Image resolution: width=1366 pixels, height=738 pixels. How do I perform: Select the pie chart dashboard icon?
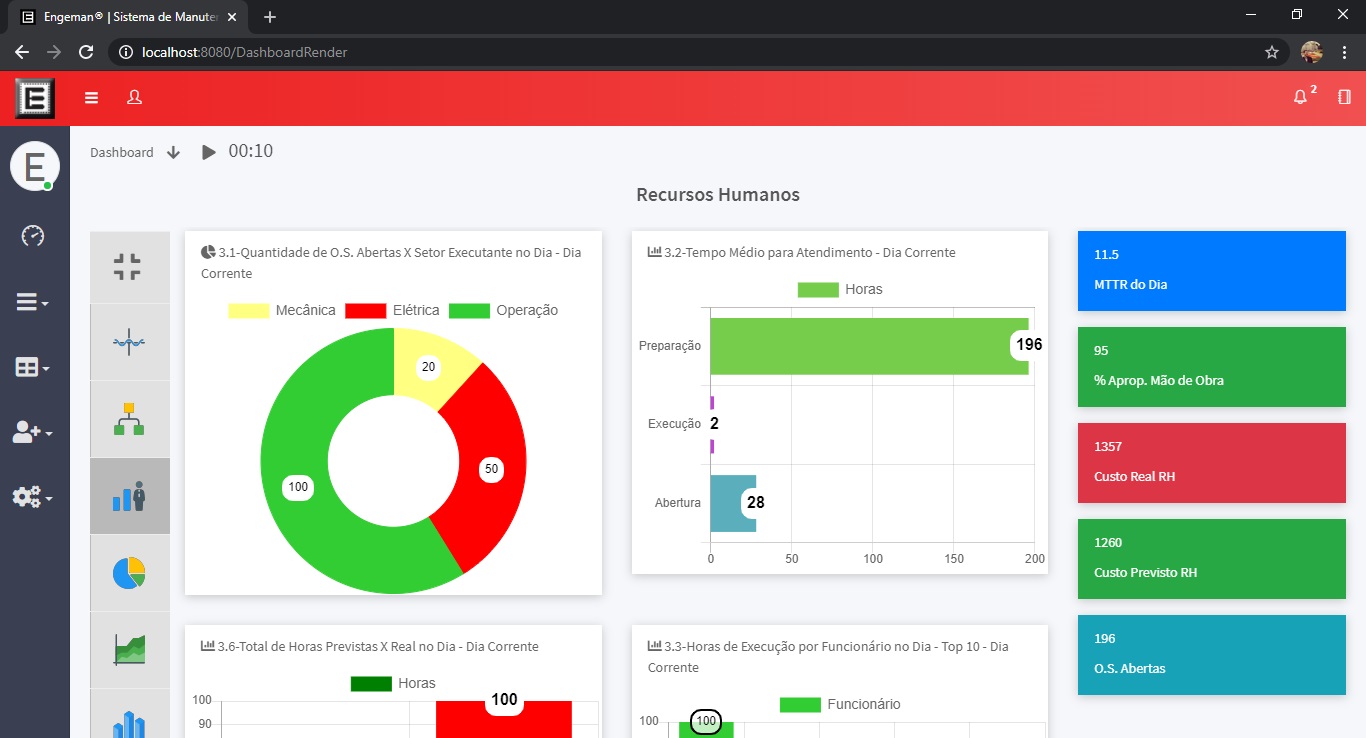[x=129, y=573]
